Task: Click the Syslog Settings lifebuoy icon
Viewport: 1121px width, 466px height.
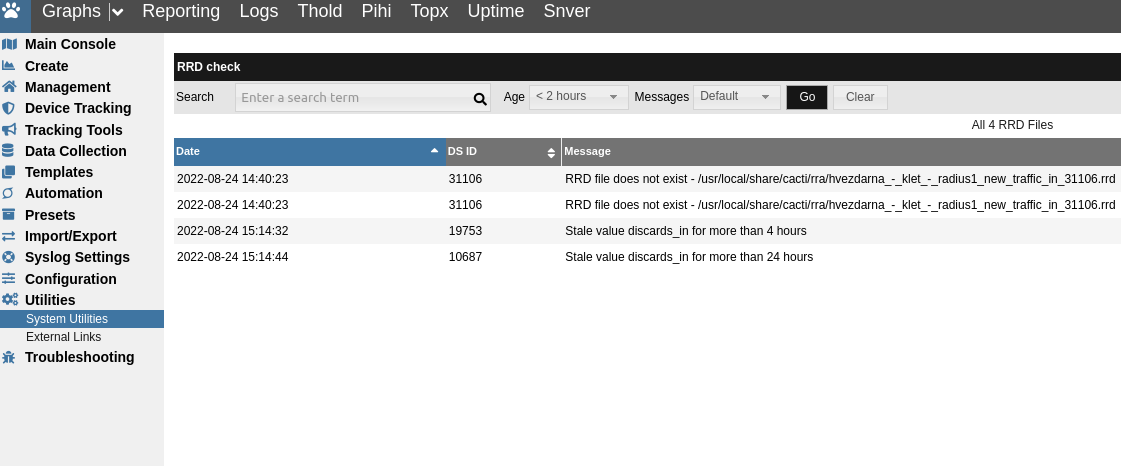Action: click(x=9, y=257)
